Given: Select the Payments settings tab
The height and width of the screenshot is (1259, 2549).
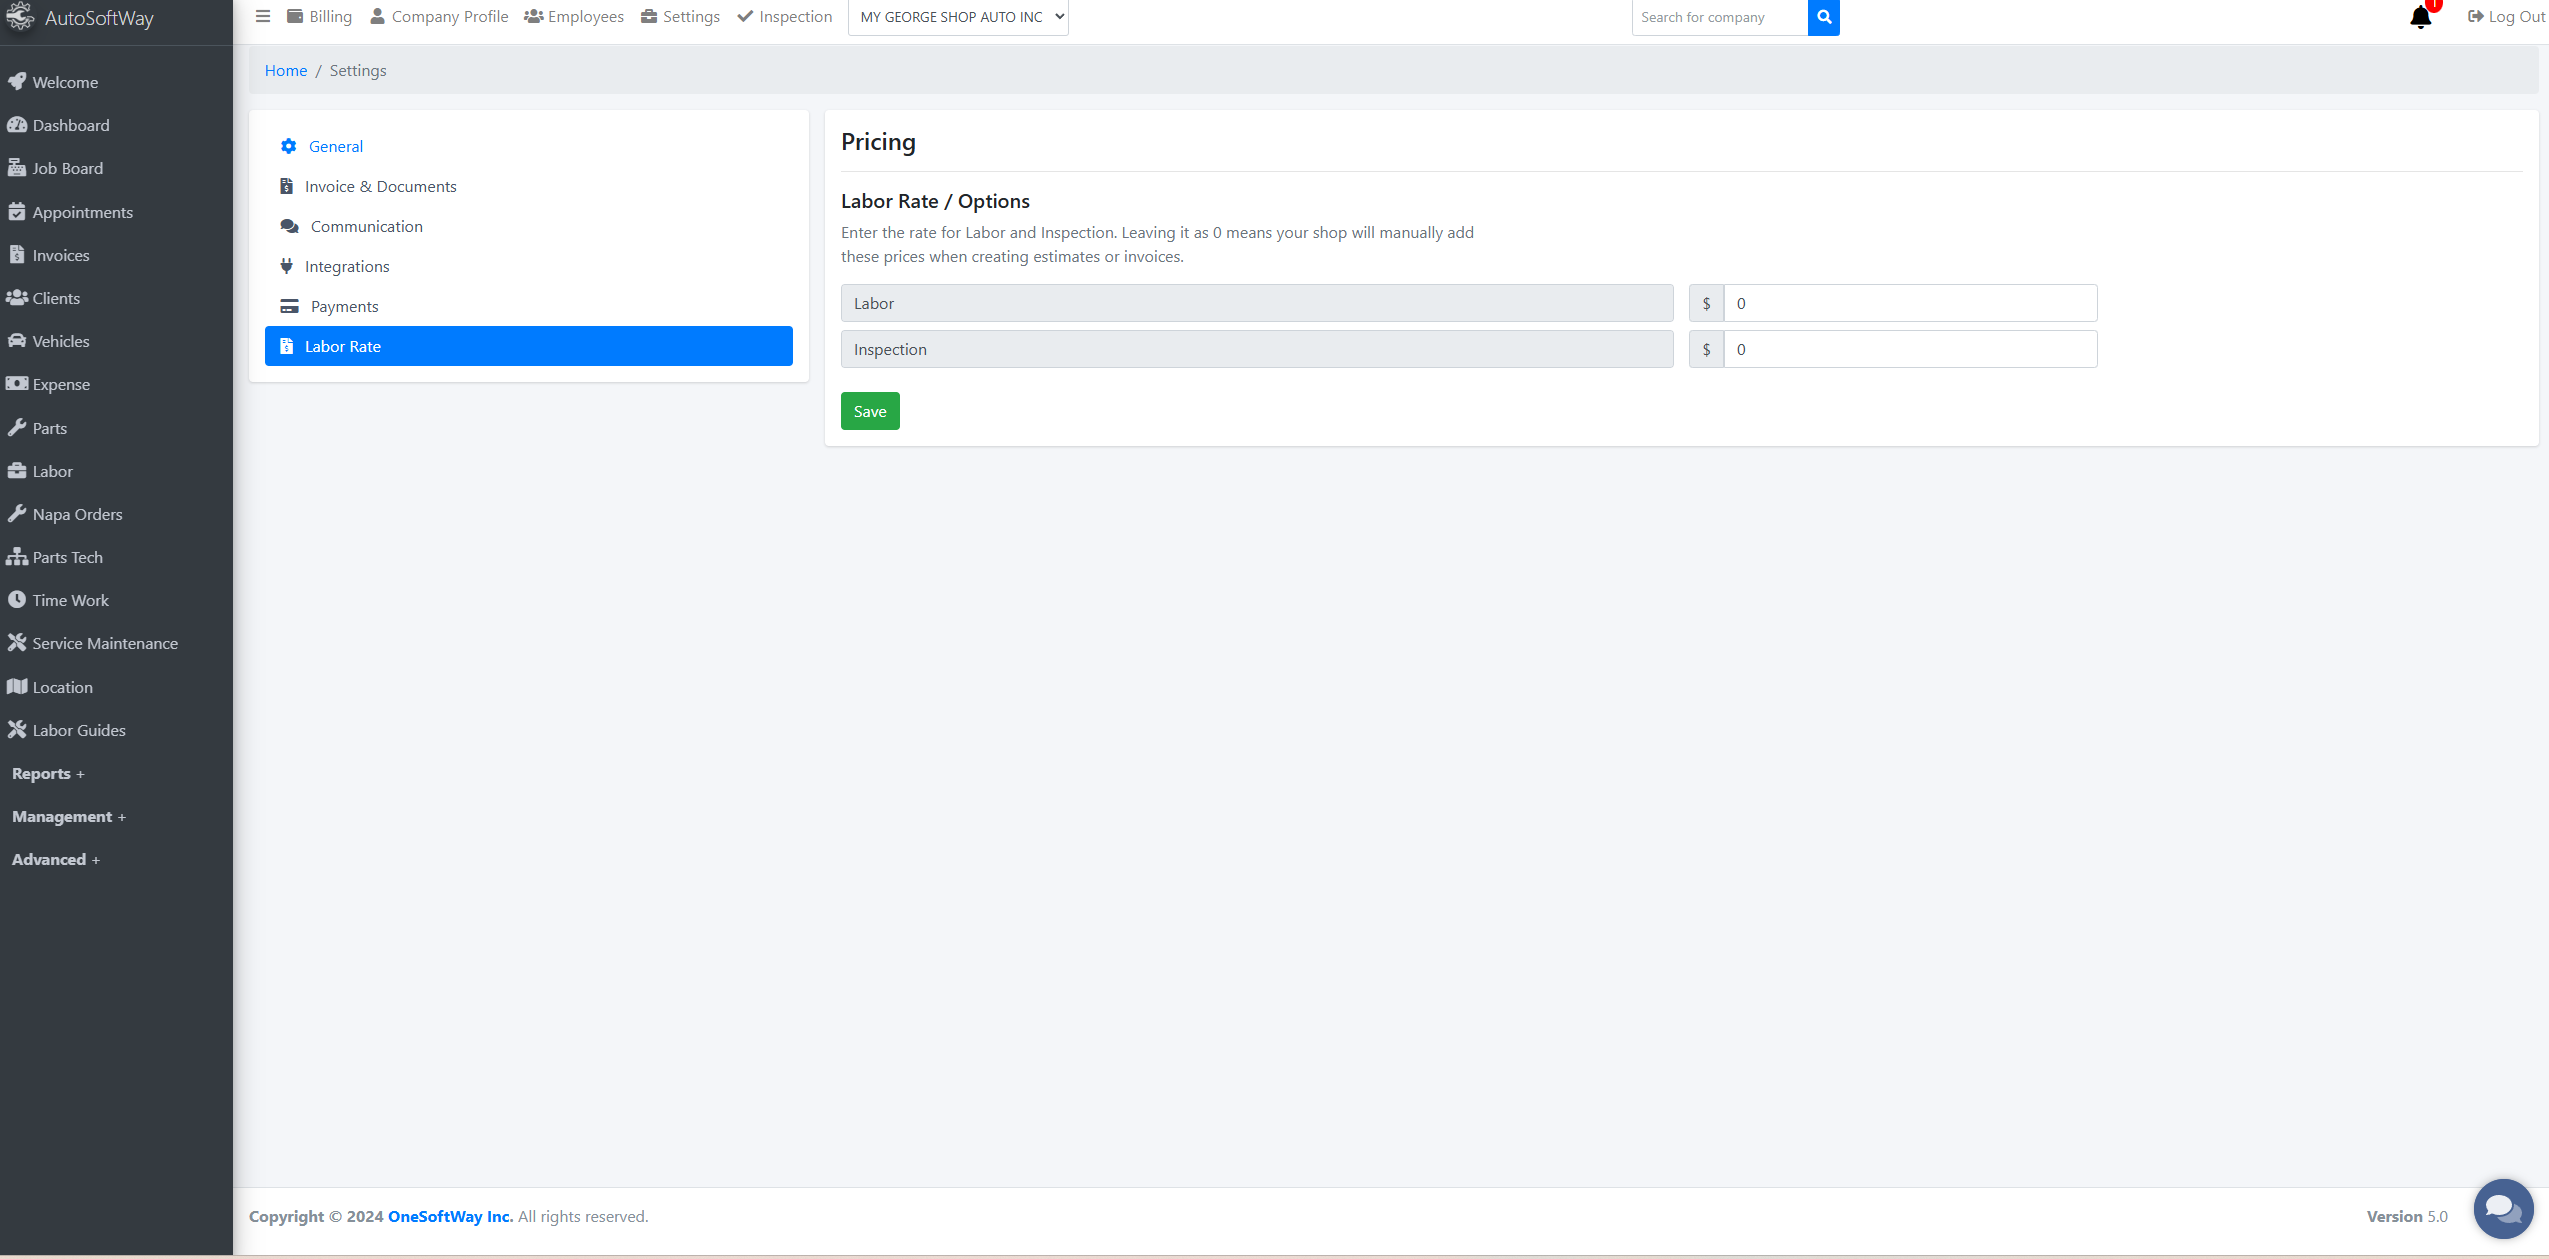Looking at the screenshot, I should [344, 306].
